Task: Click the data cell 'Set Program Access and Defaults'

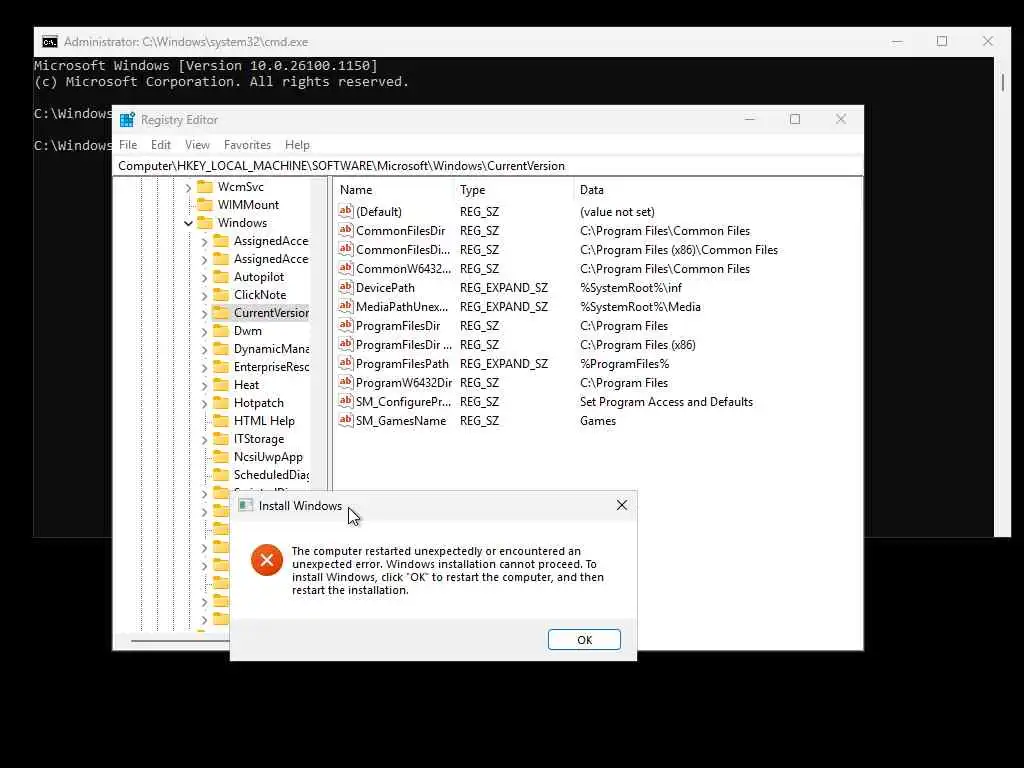Action: (666, 402)
